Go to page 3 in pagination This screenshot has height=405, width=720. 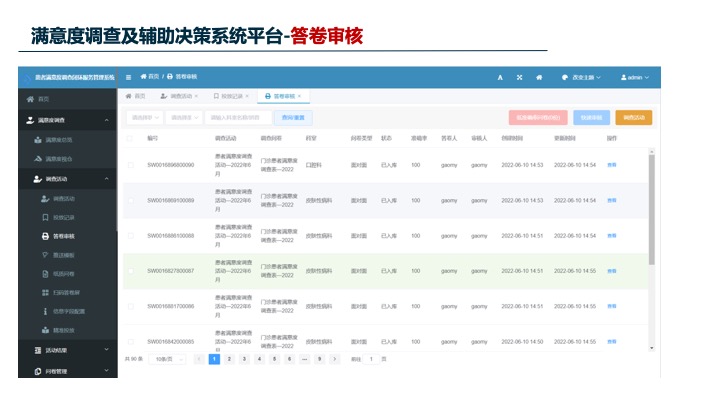(244, 359)
